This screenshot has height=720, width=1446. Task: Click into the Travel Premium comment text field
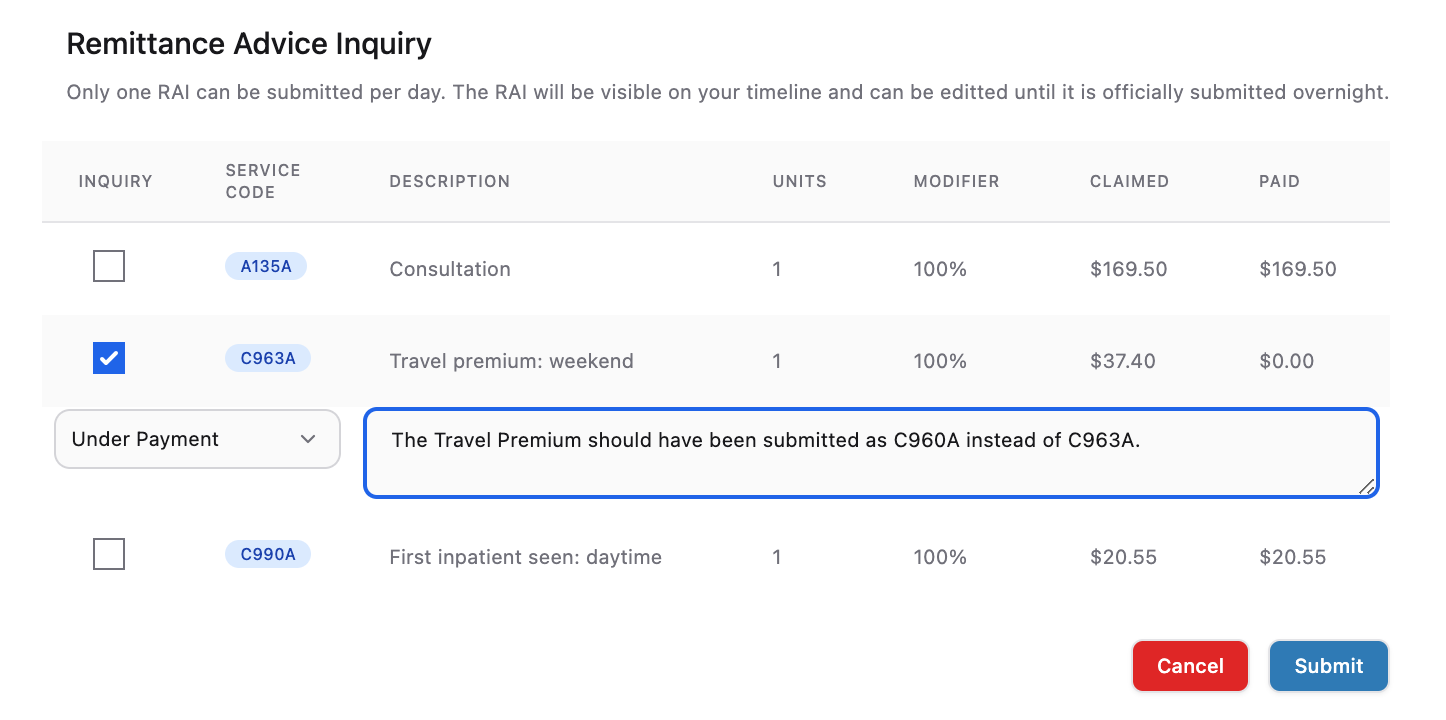(870, 453)
